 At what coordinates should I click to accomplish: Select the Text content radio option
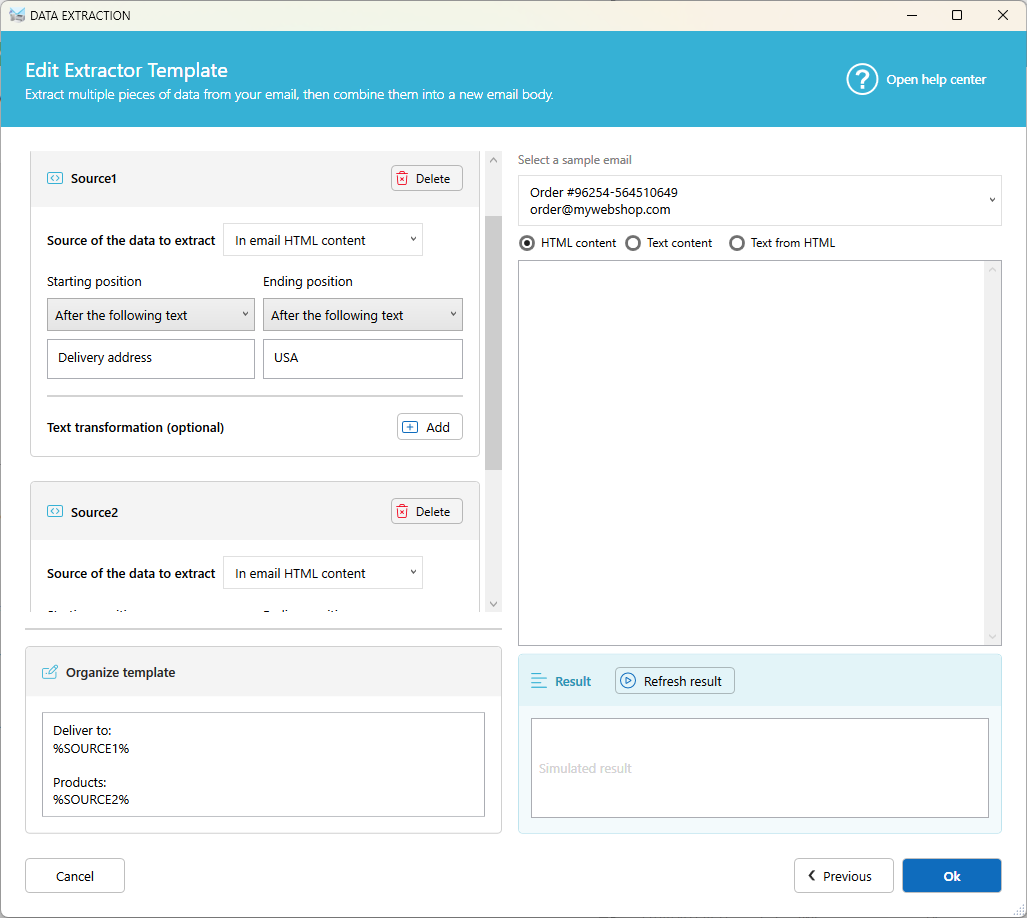tap(633, 243)
